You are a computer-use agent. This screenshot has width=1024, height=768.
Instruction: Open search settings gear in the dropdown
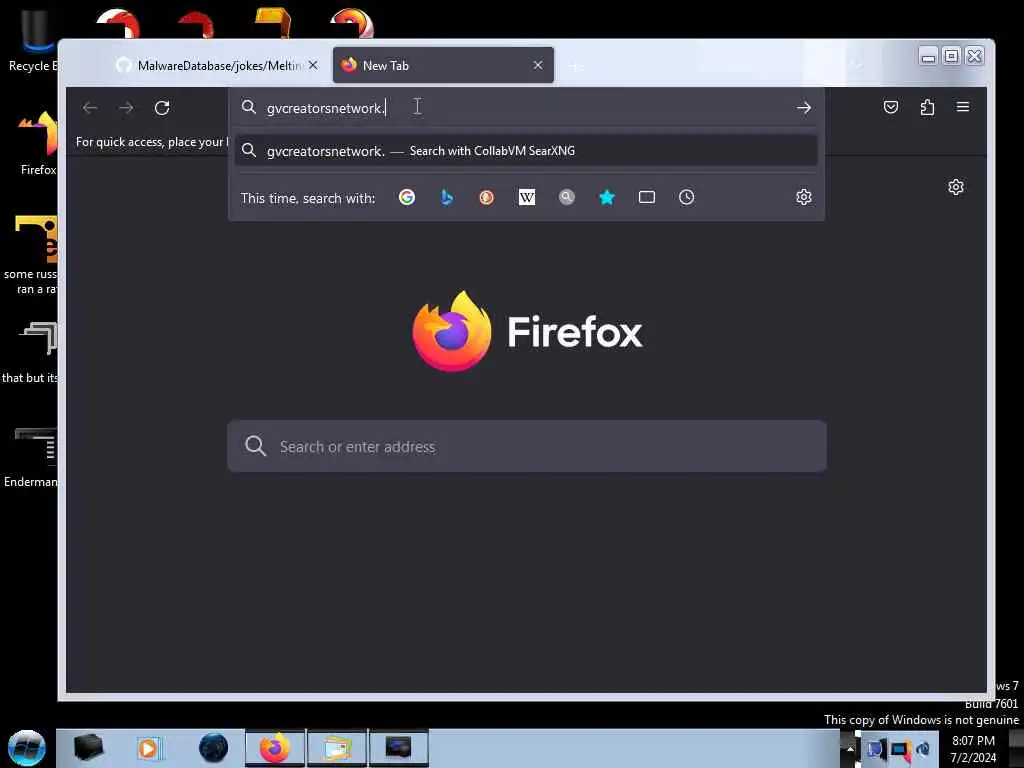click(804, 197)
